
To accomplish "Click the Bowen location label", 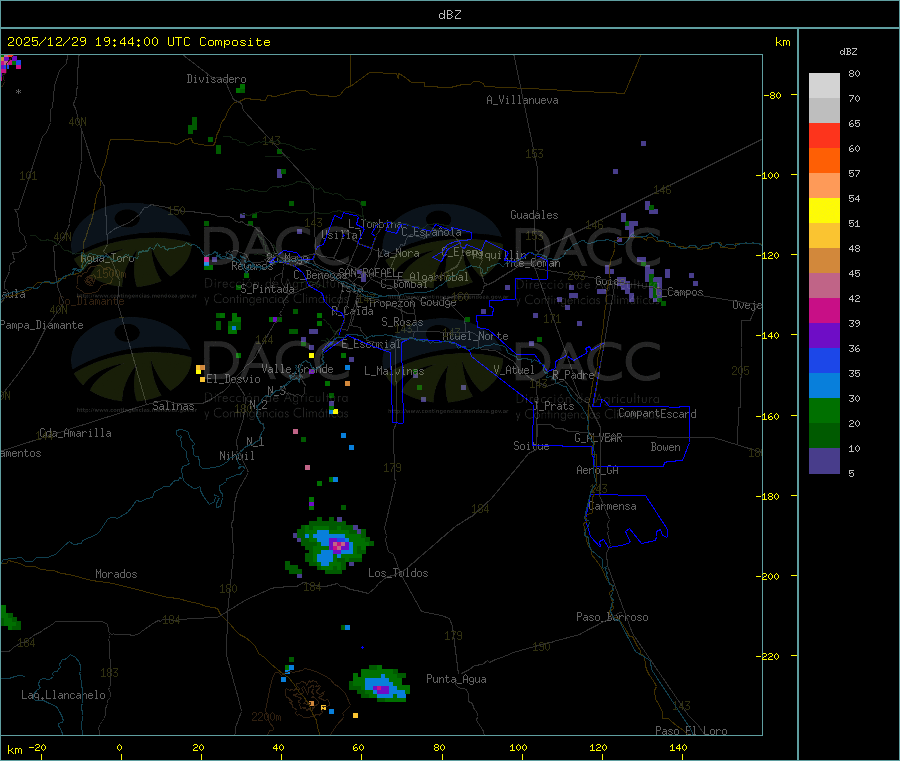I will pos(665,447).
